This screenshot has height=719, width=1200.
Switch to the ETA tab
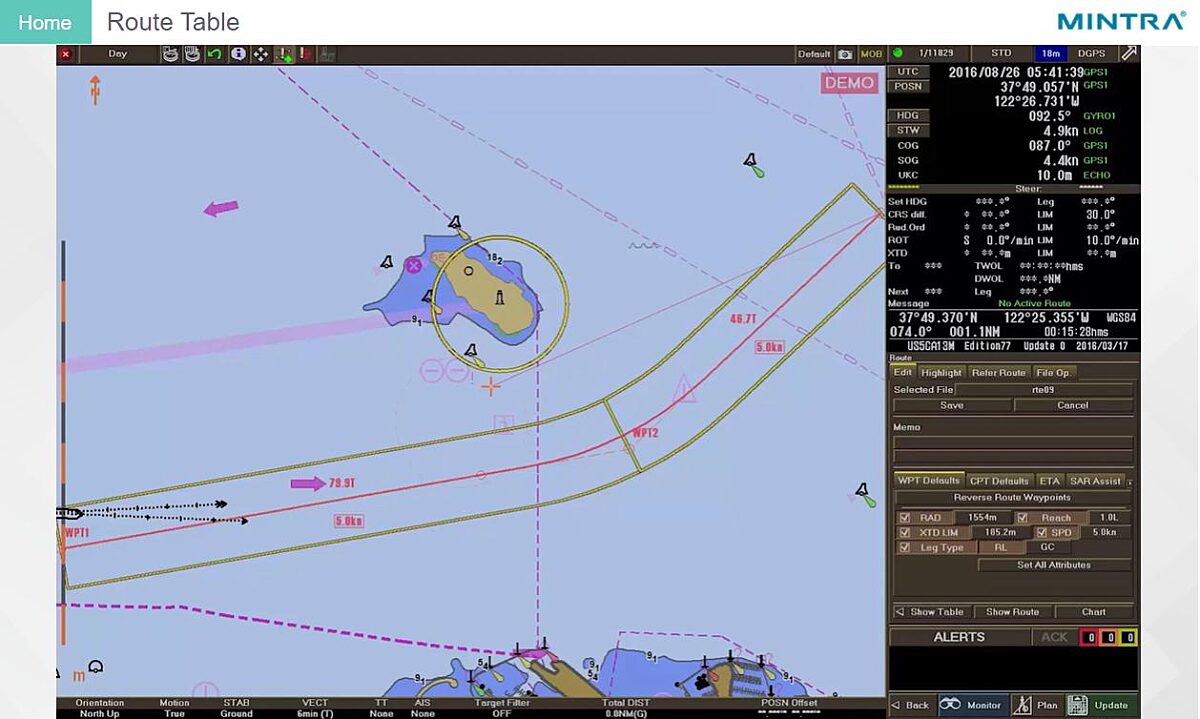[x=1049, y=481]
